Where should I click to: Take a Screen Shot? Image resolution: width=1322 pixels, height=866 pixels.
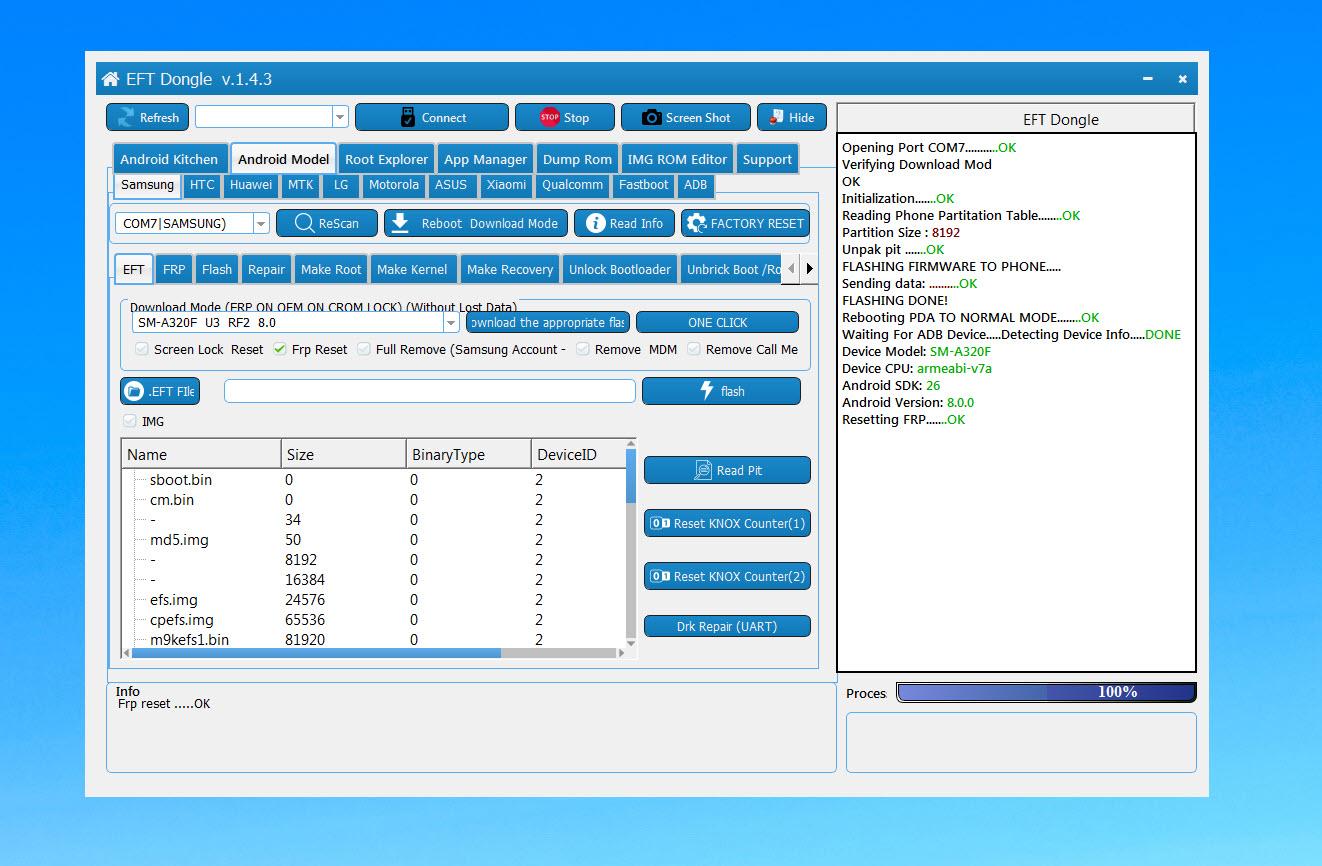pyautogui.click(x=685, y=117)
